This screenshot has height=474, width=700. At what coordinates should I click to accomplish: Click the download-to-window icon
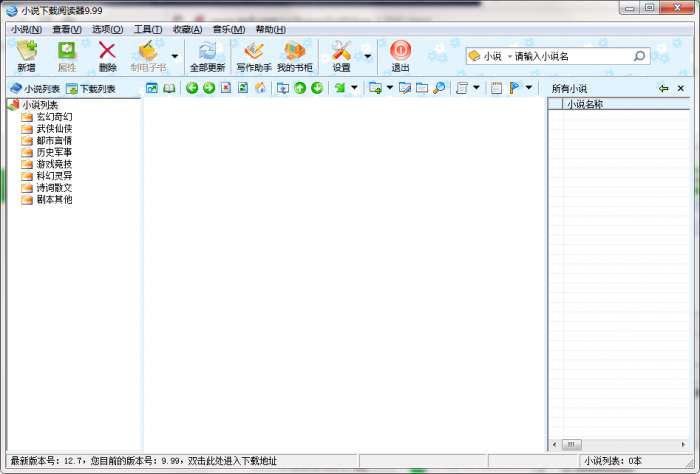283,88
